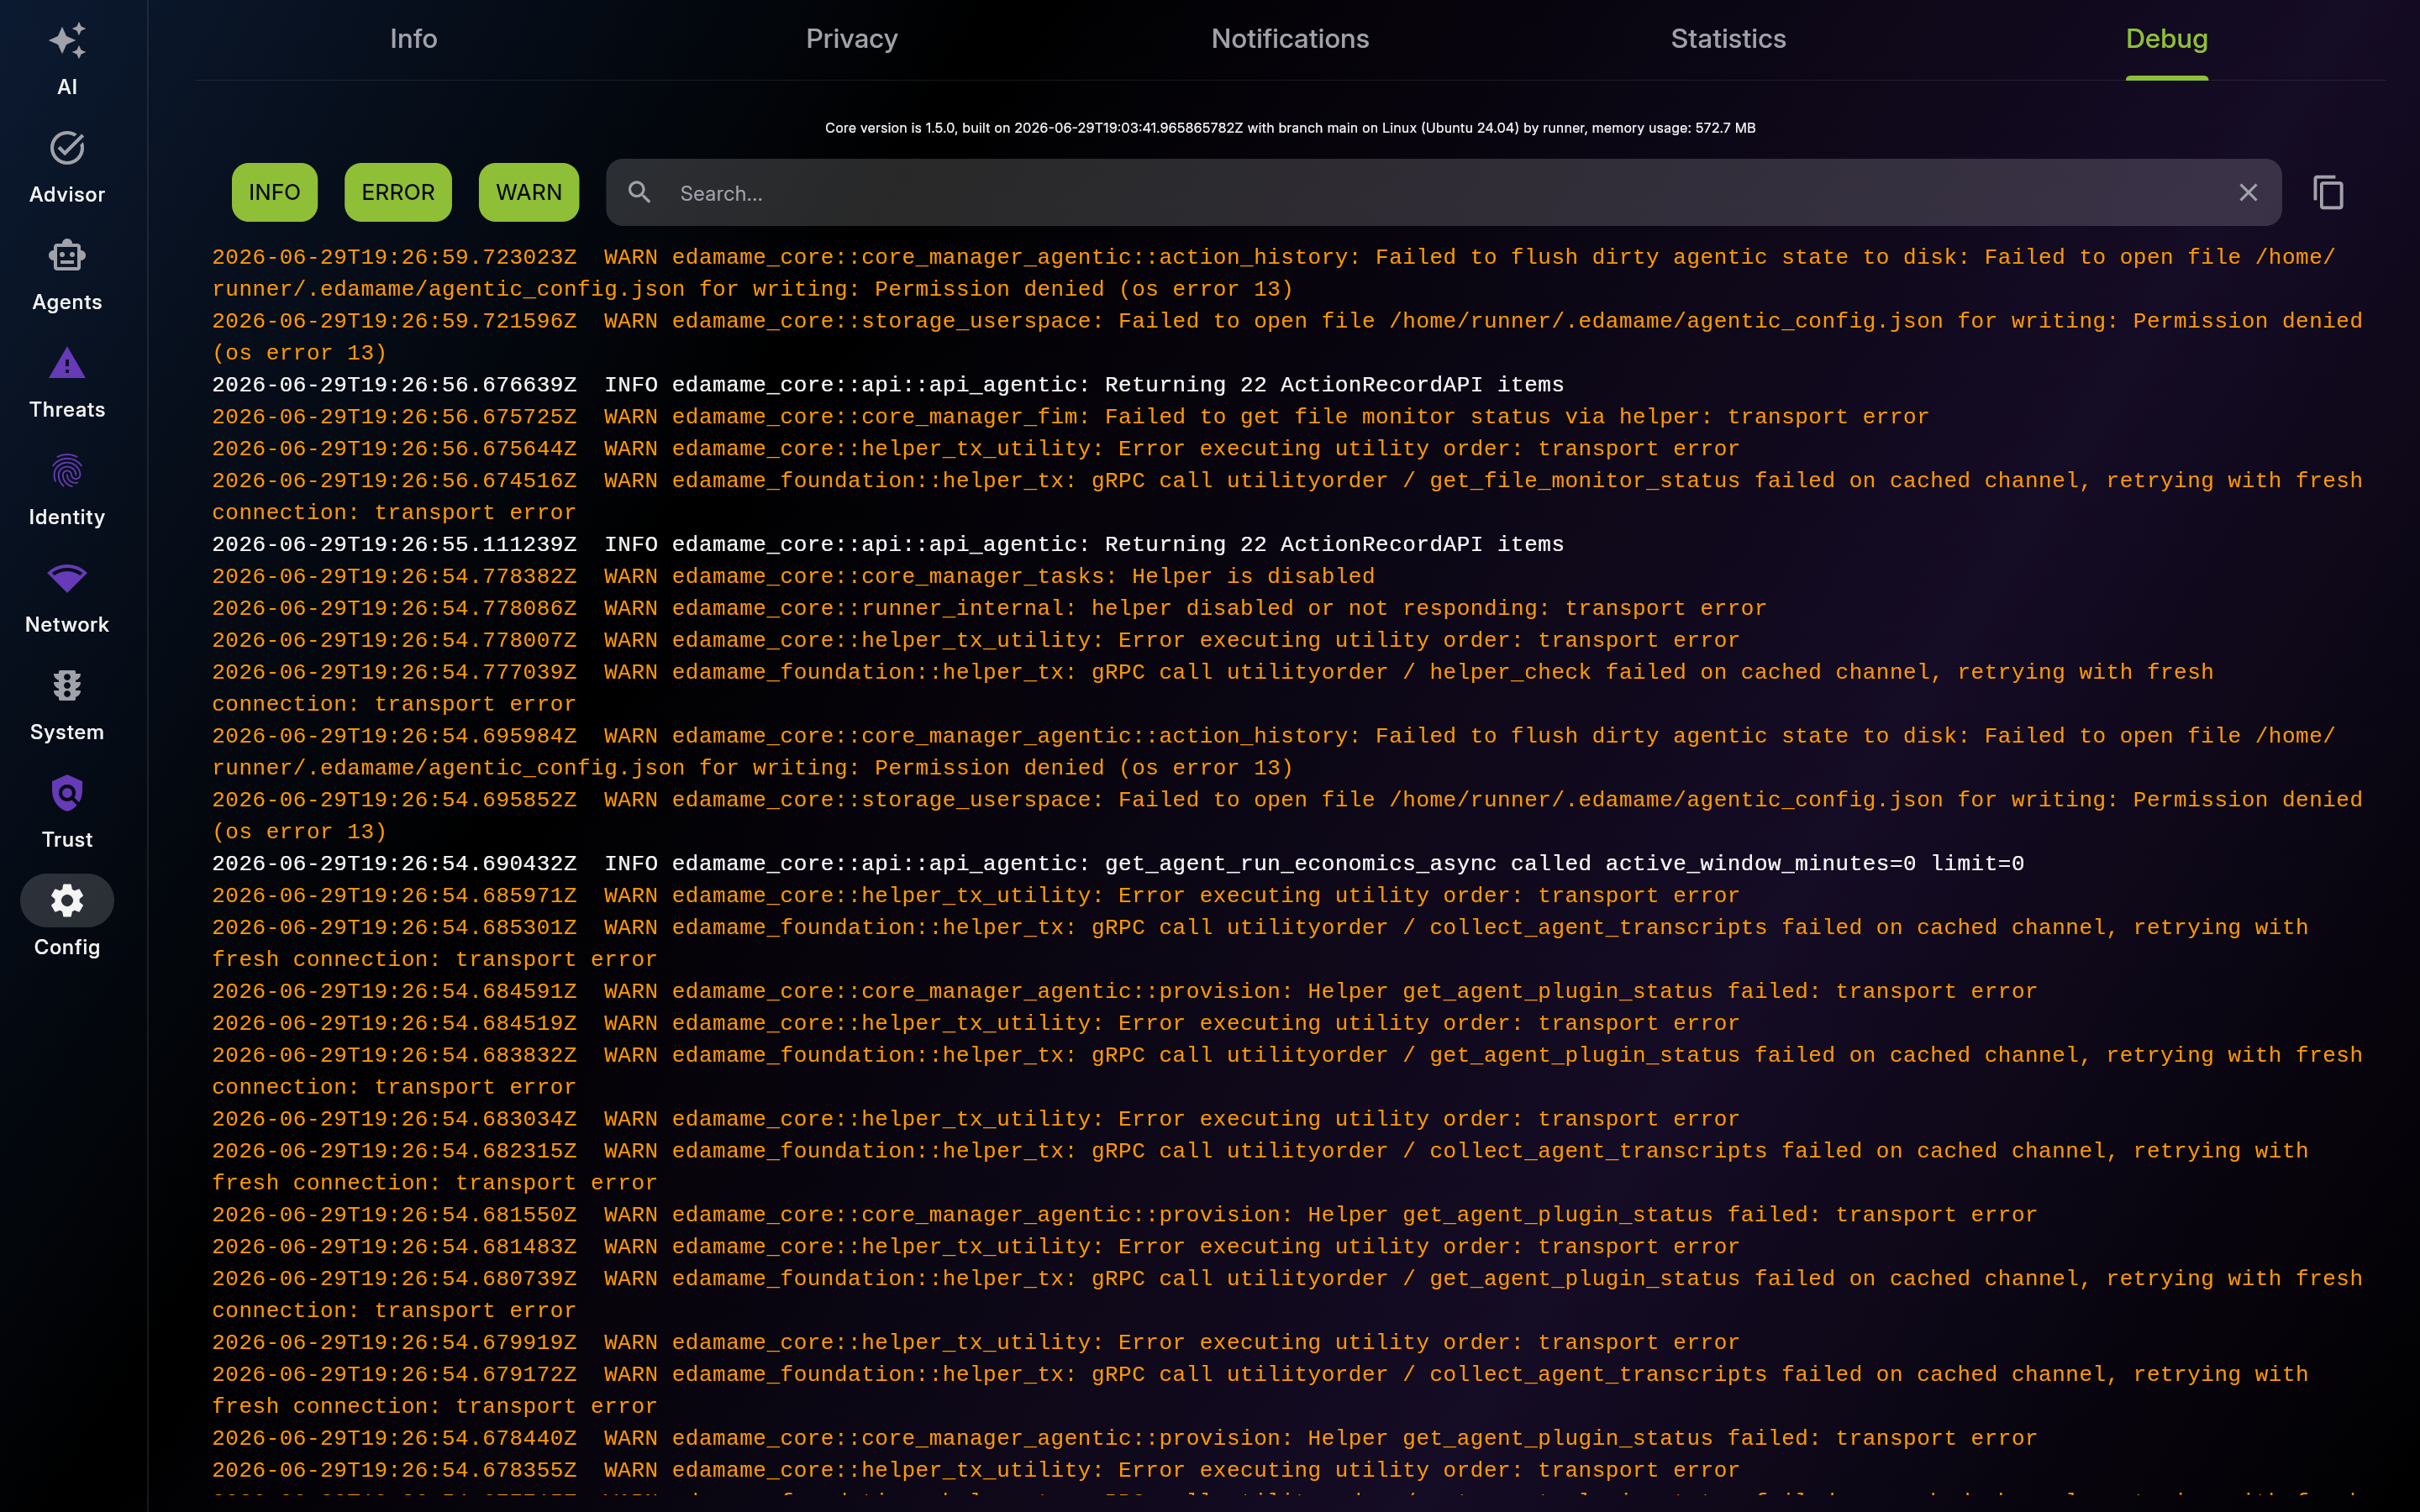
Task: Select the 19:26:54.678440Z provision WARN log line
Action: pos(1124,1439)
